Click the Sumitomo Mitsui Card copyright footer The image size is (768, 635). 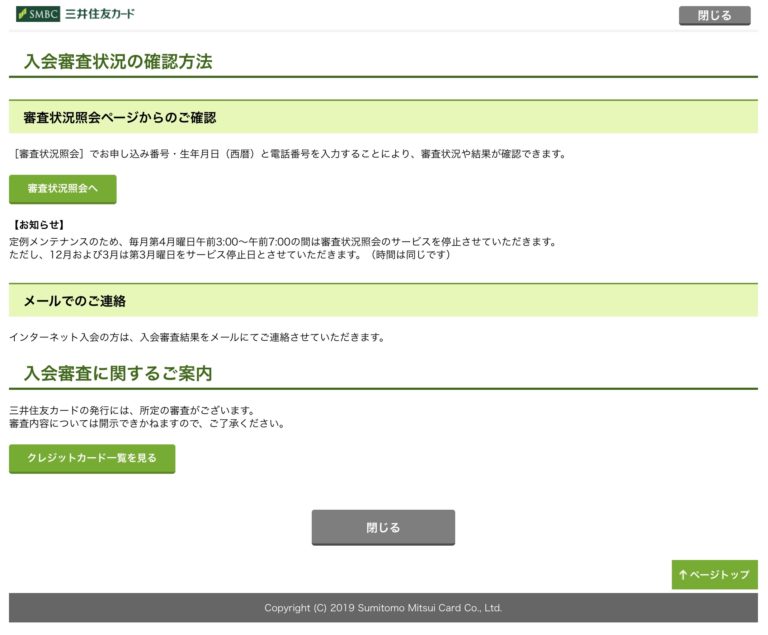click(x=383, y=608)
